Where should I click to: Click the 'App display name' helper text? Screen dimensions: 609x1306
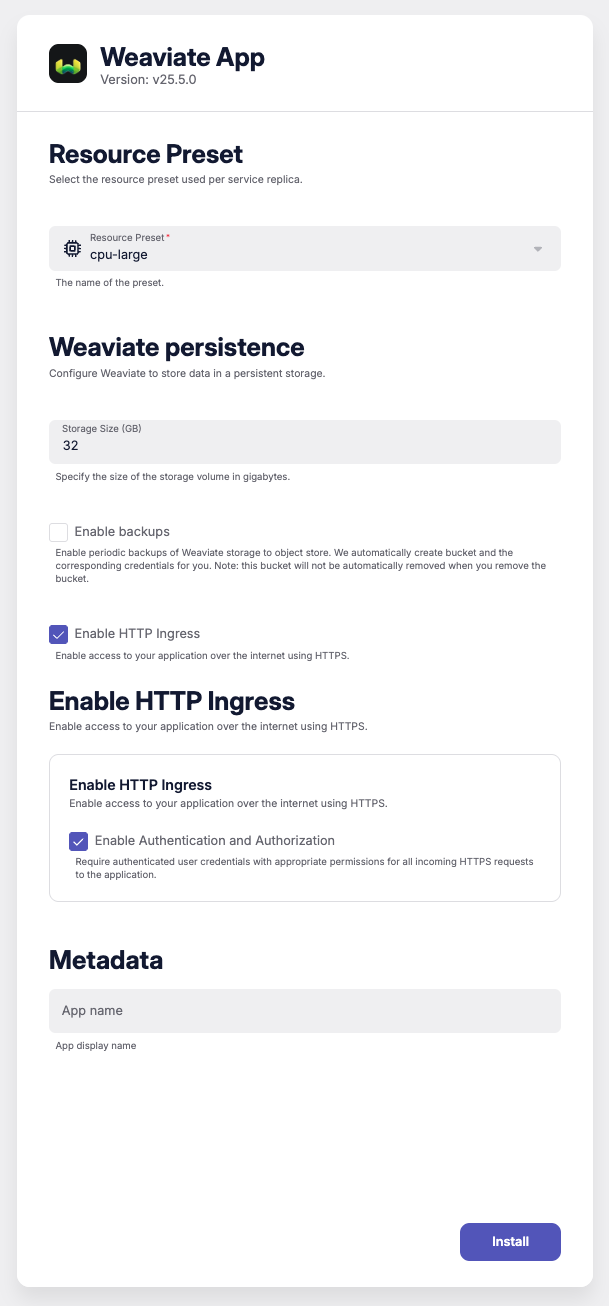pos(96,1046)
